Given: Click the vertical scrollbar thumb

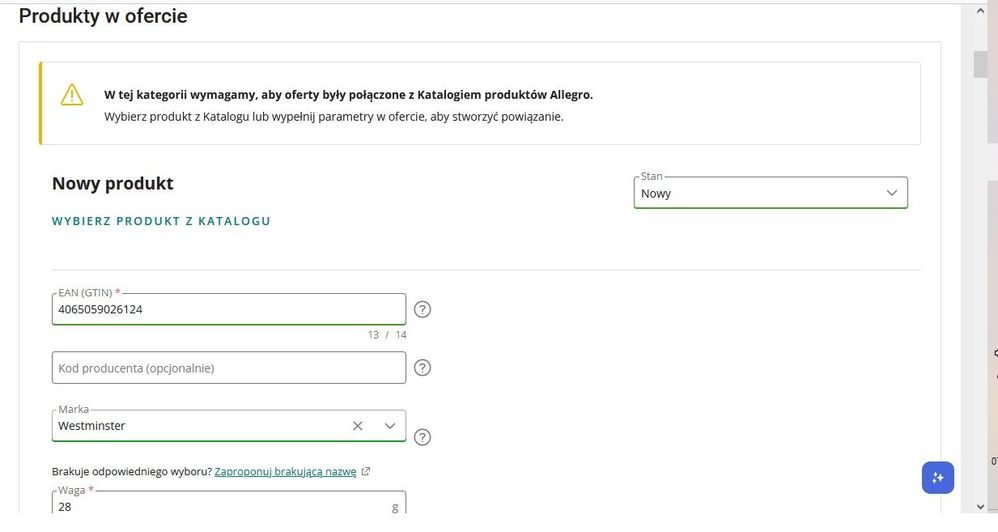Looking at the screenshot, I should 978,63.
